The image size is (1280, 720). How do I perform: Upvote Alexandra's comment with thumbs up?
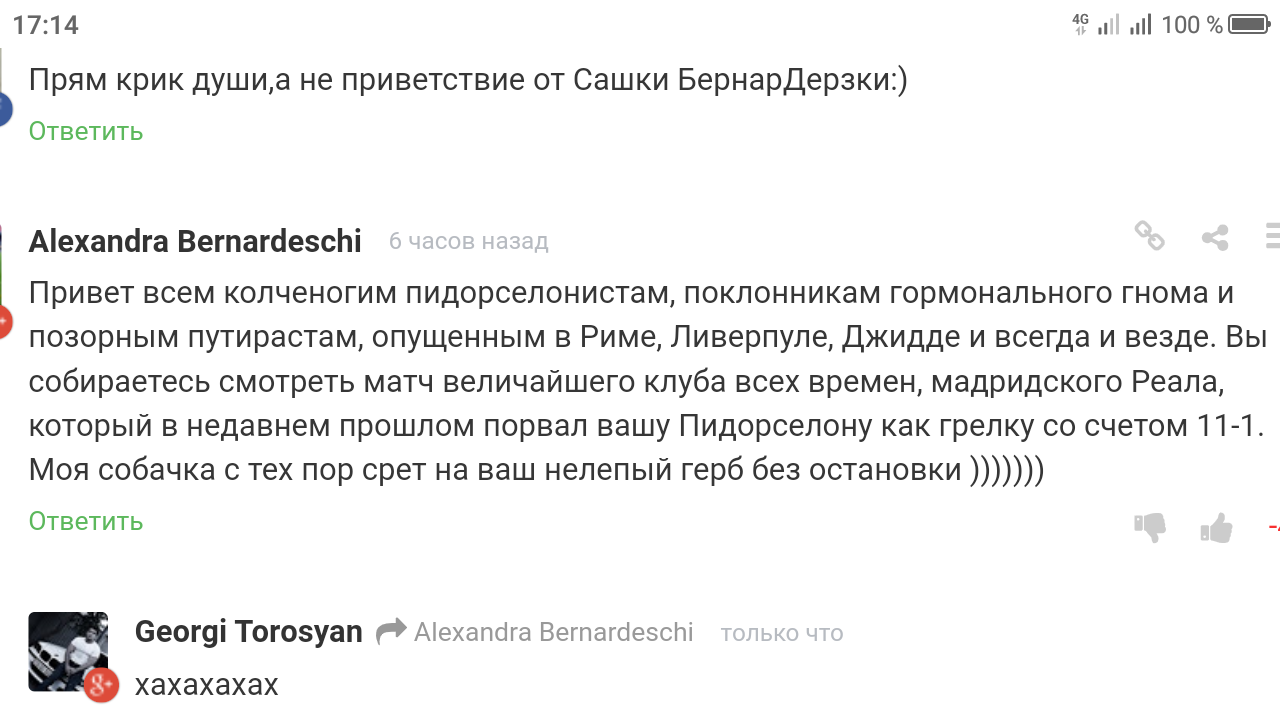pyautogui.click(x=1216, y=528)
